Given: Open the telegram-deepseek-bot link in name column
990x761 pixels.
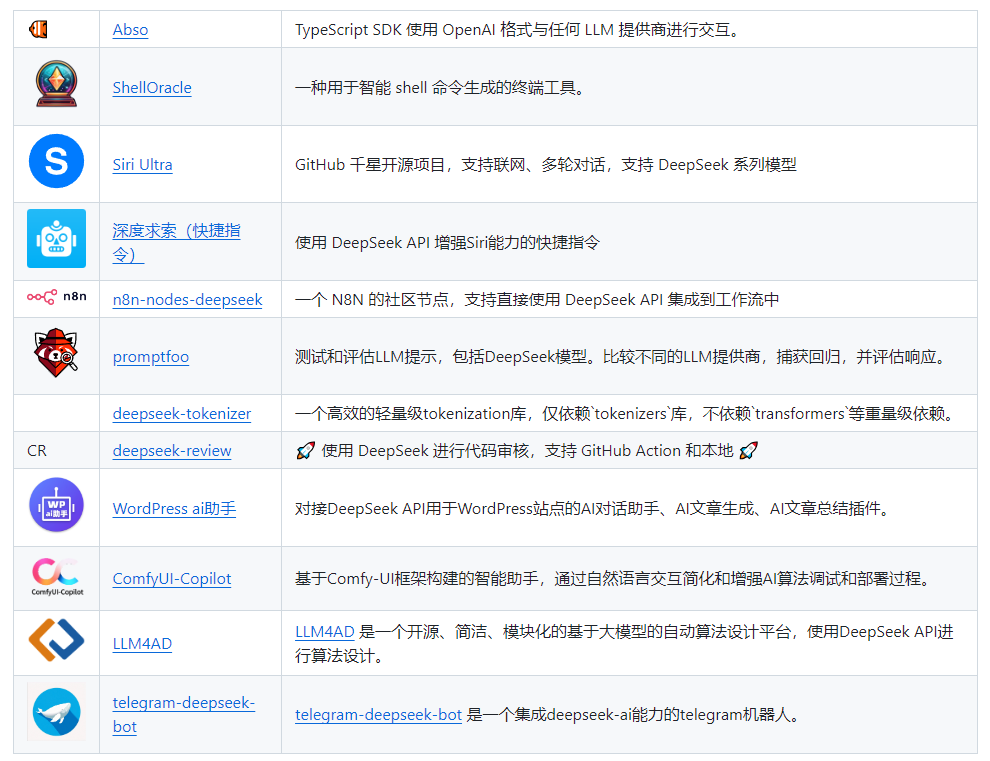Looking at the screenshot, I should tap(183, 714).
